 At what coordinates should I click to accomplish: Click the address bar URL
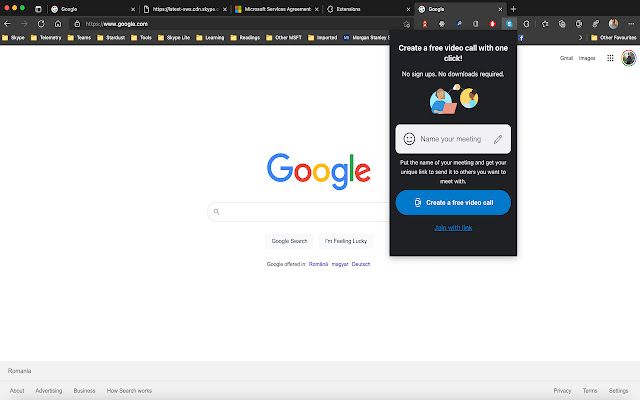pos(117,24)
